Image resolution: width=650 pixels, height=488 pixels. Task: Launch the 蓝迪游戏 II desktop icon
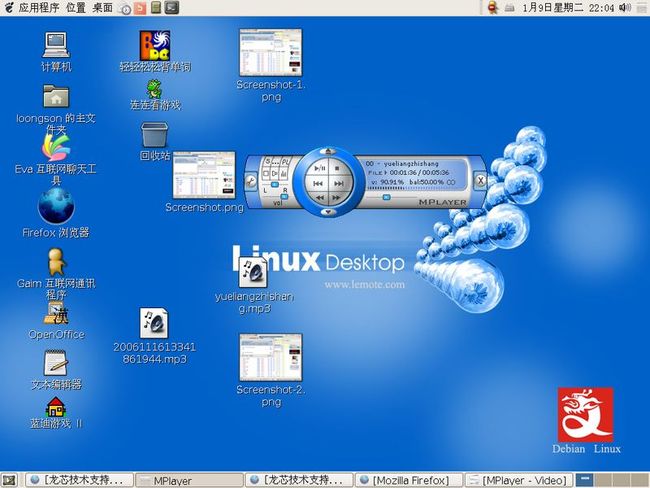click(x=56, y=413)
